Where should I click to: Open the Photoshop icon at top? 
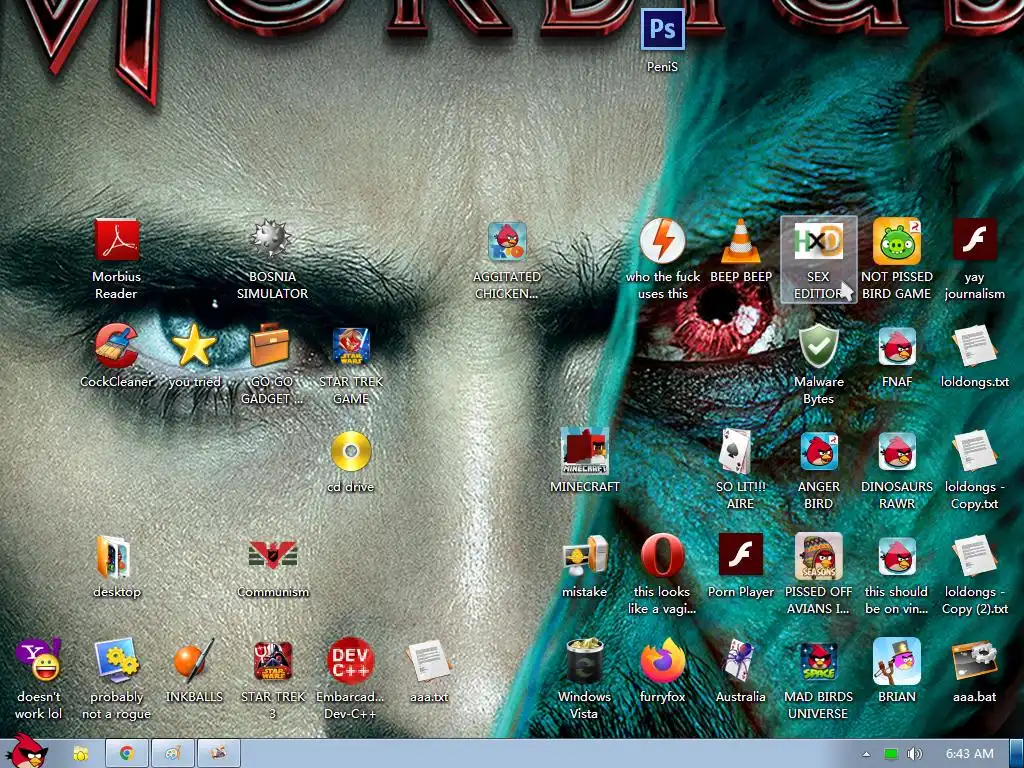[662, 29]
